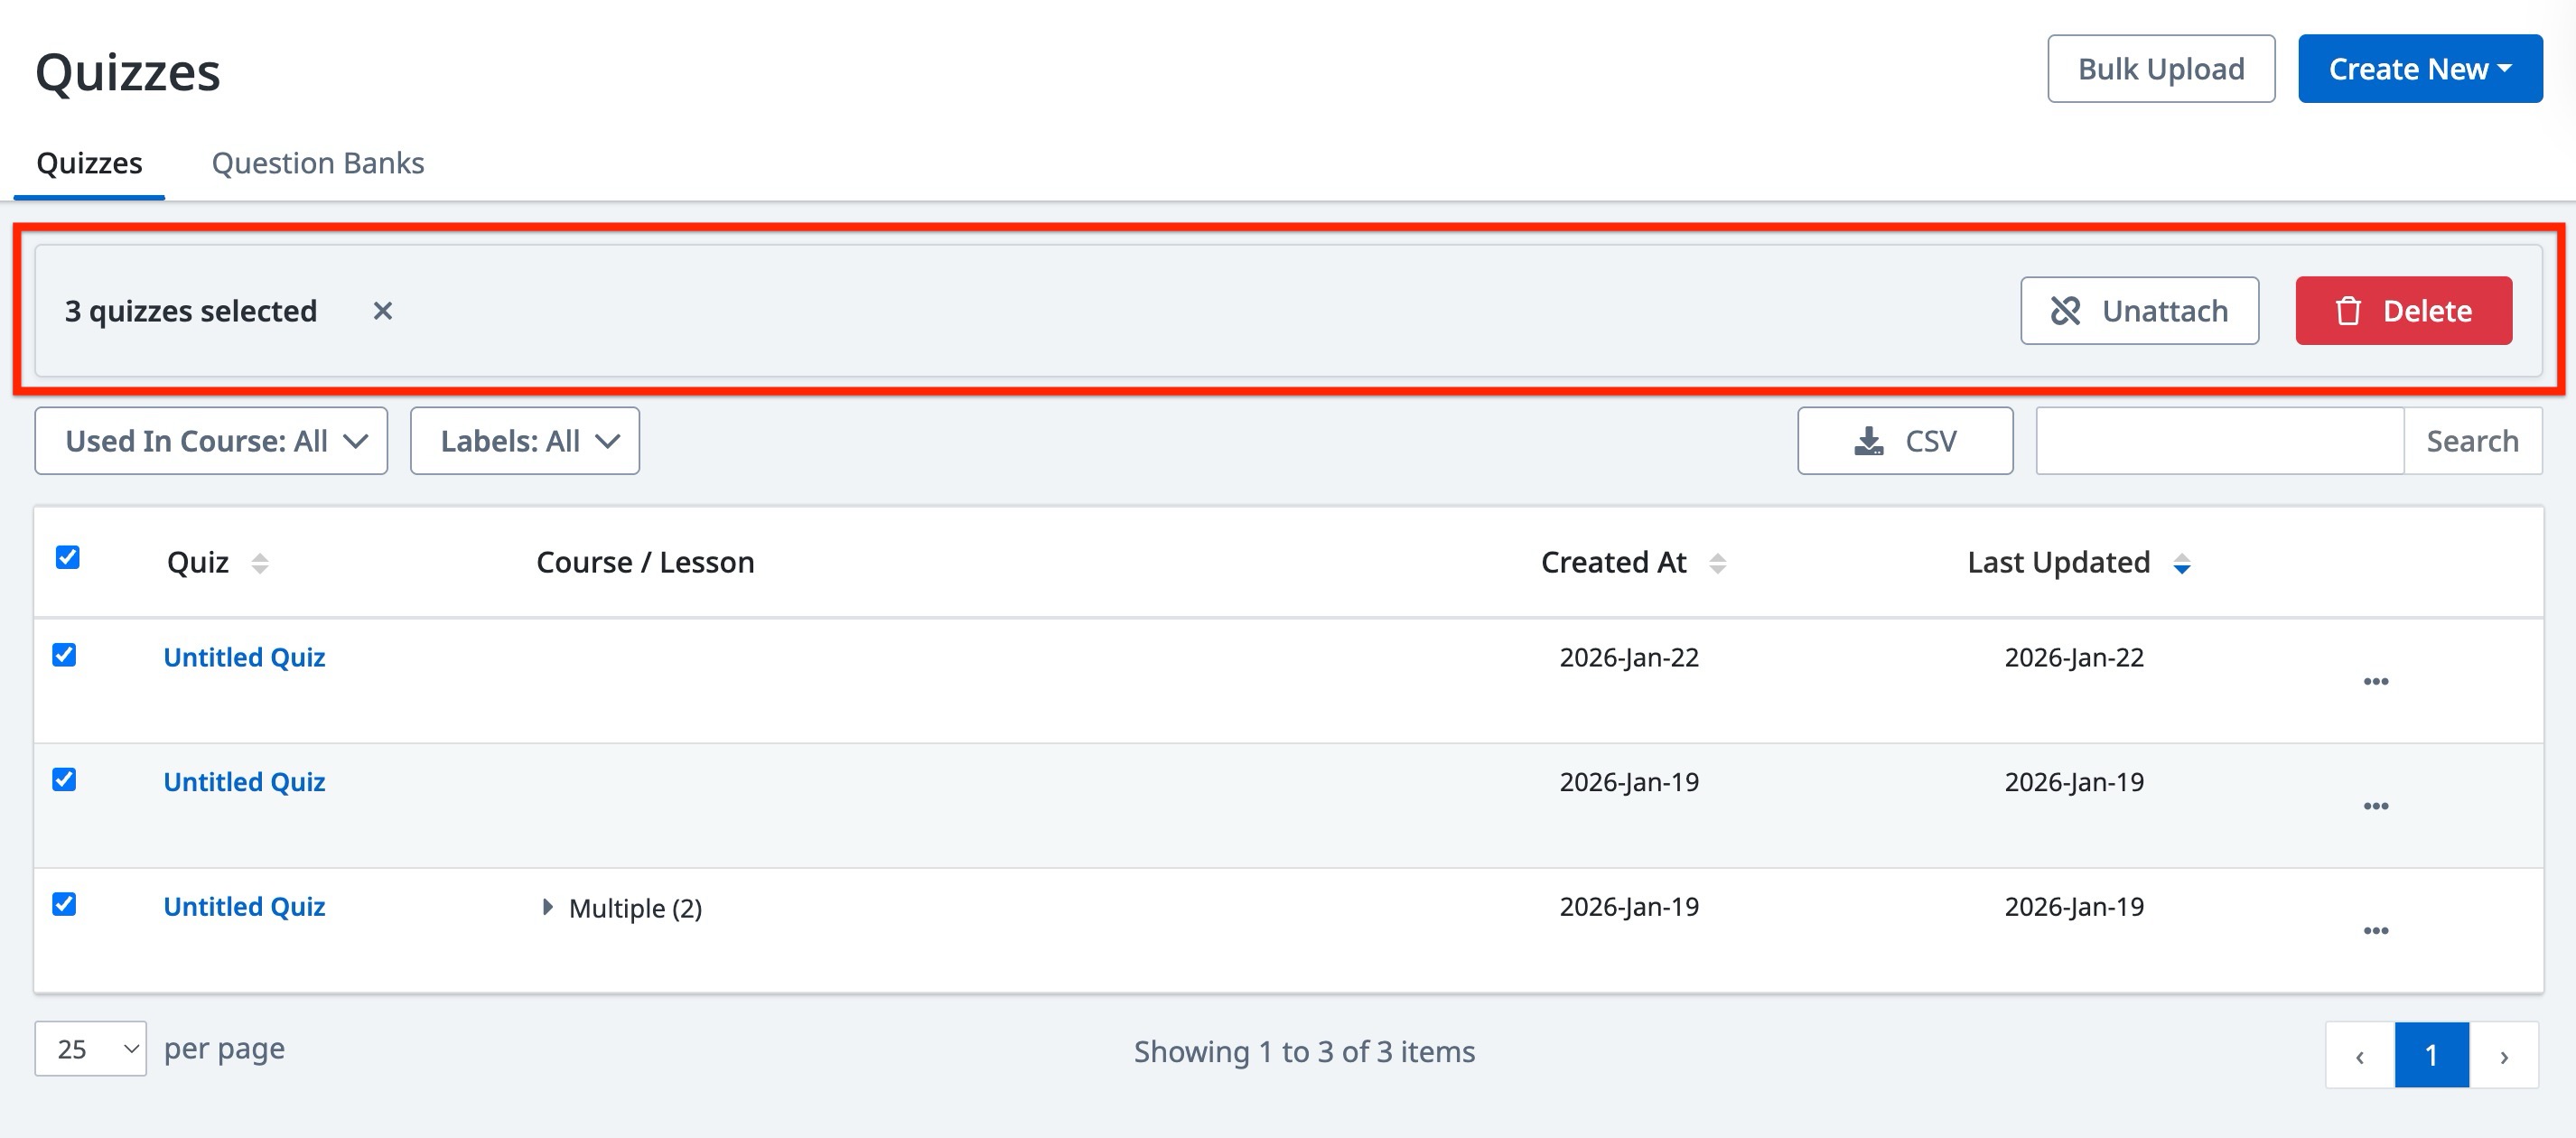Uncheck the select-all header checkbox

(68, 557)
